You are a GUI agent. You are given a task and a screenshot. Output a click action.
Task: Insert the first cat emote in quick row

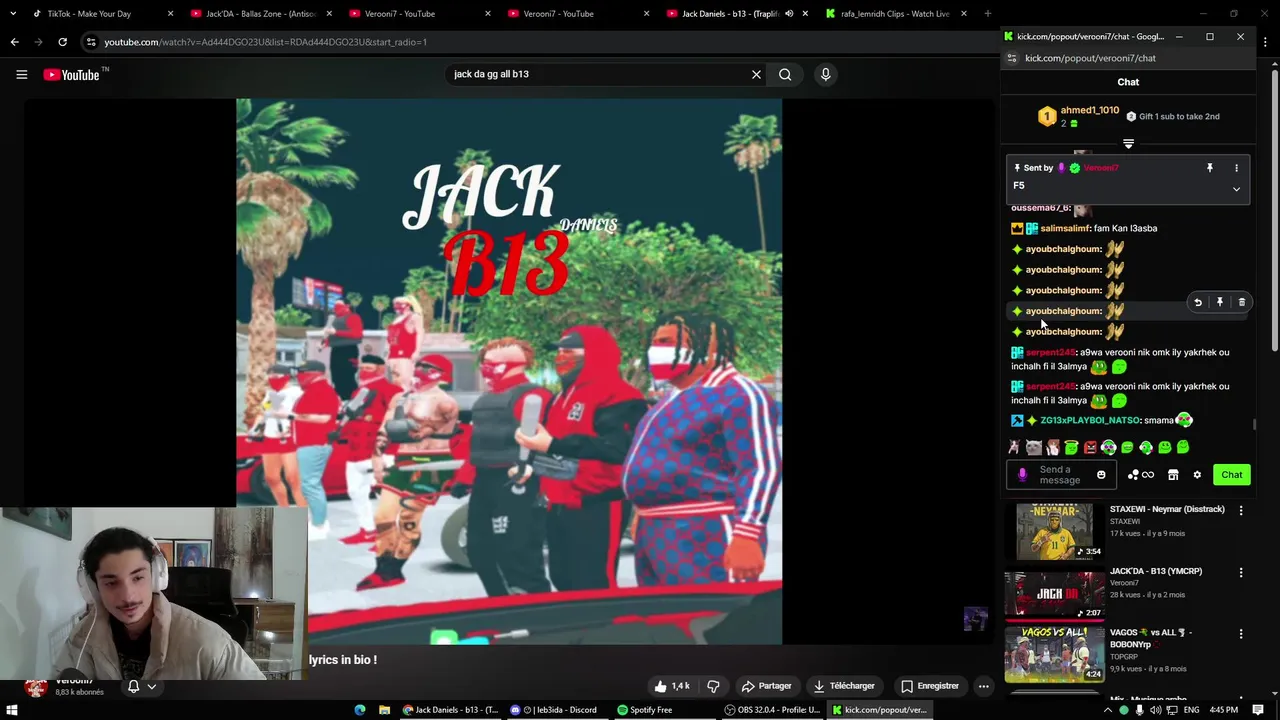point(1014,447)
